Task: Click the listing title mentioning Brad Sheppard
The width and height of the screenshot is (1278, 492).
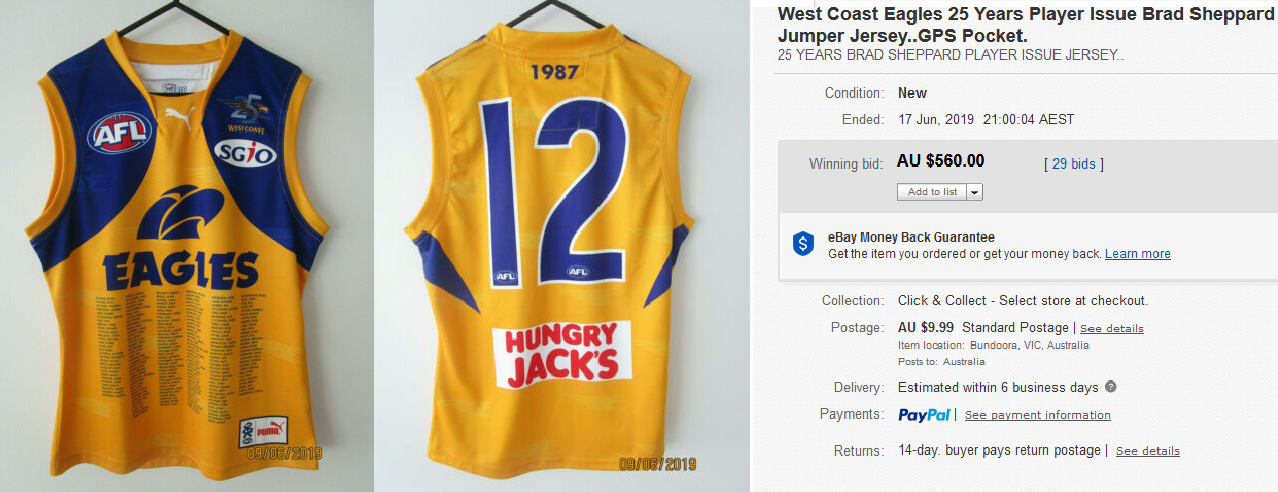Action: pos(1026,24)
